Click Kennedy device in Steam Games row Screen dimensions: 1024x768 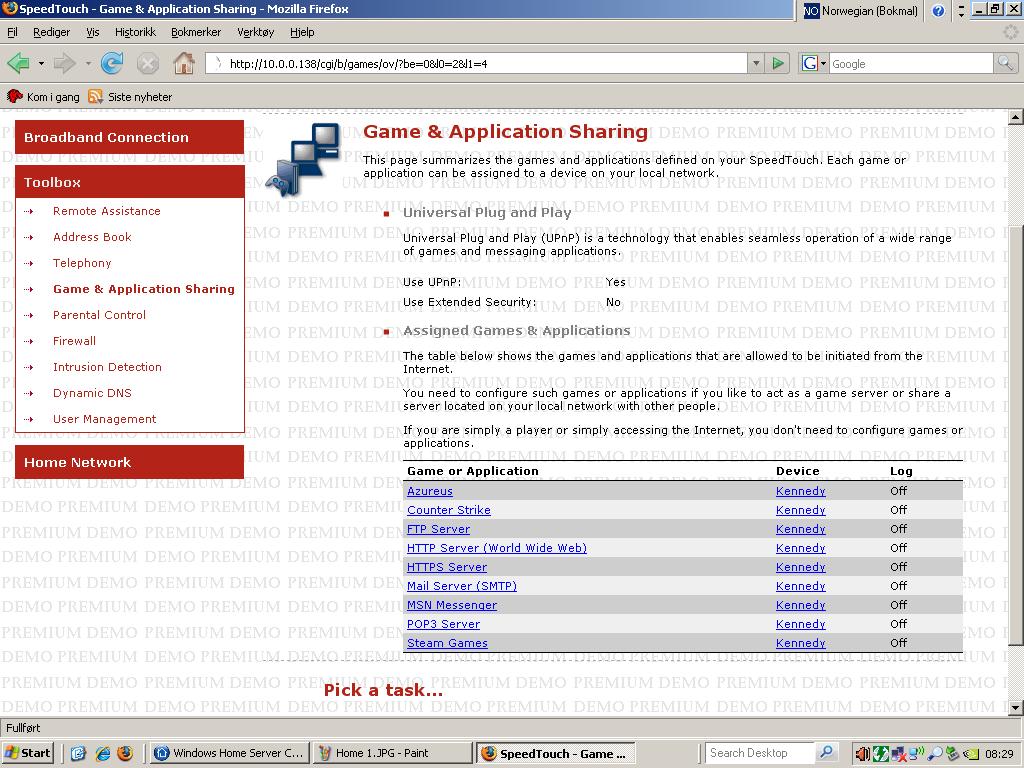pyautogui.click(x=801, y=643)
